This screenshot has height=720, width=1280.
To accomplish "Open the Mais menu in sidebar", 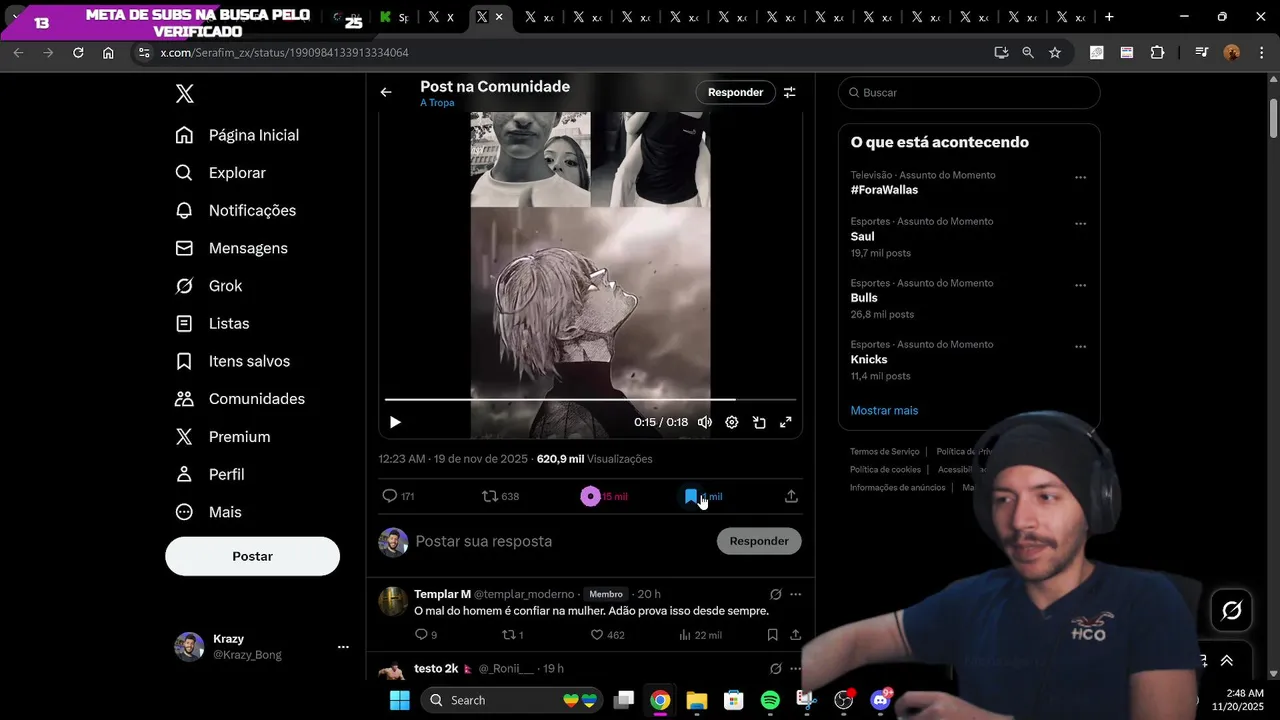I will pyautogui.click(x=209, y=512).
